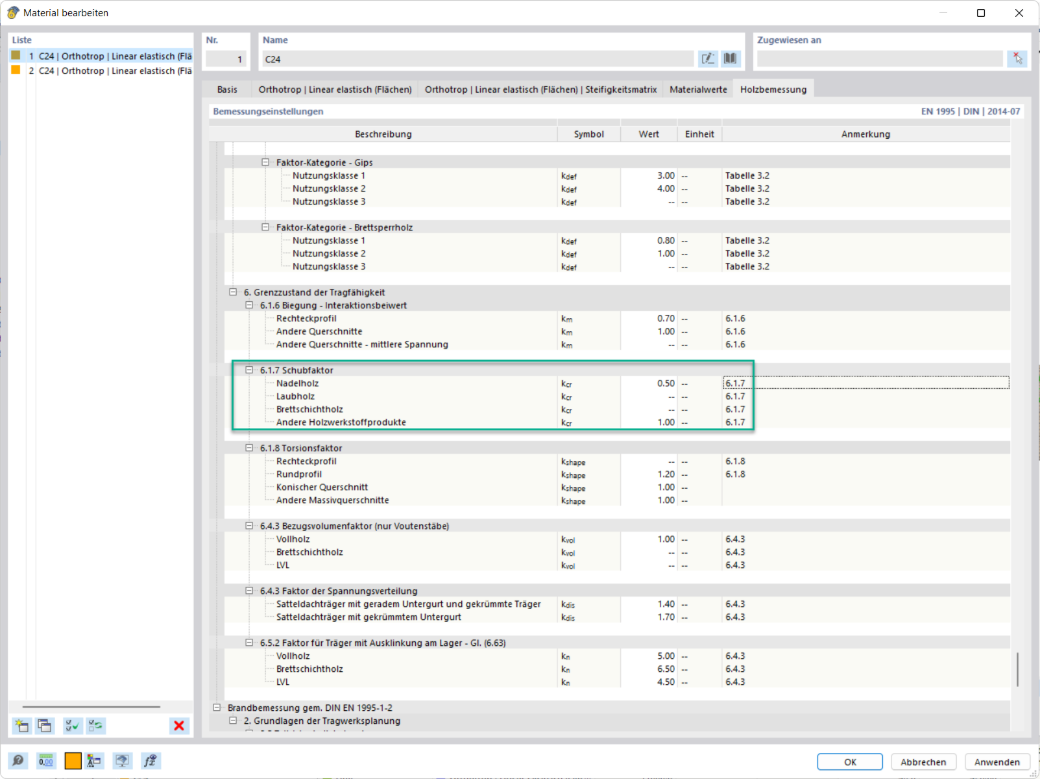Image resolution: width=1040 pixels, height=779 pixels.
Task: Collapse the Brandbemessung gem. DIN EN 1995-1-2 group
Action: coord(217,707)
